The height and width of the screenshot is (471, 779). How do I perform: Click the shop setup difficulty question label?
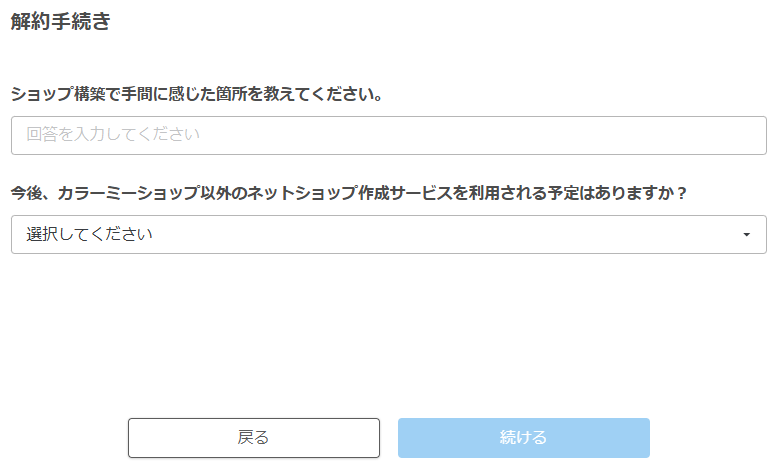point(197,95)
